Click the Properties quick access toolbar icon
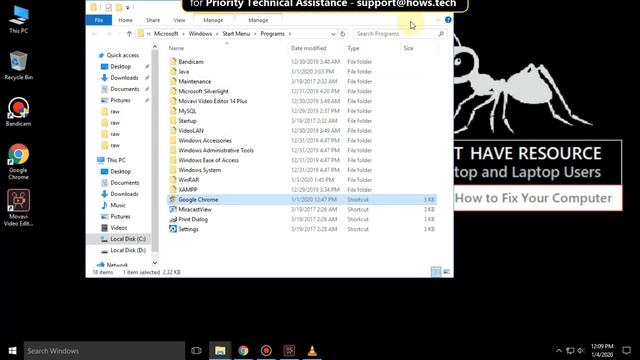This screenshot has width=640, height=360. (108, 7)
